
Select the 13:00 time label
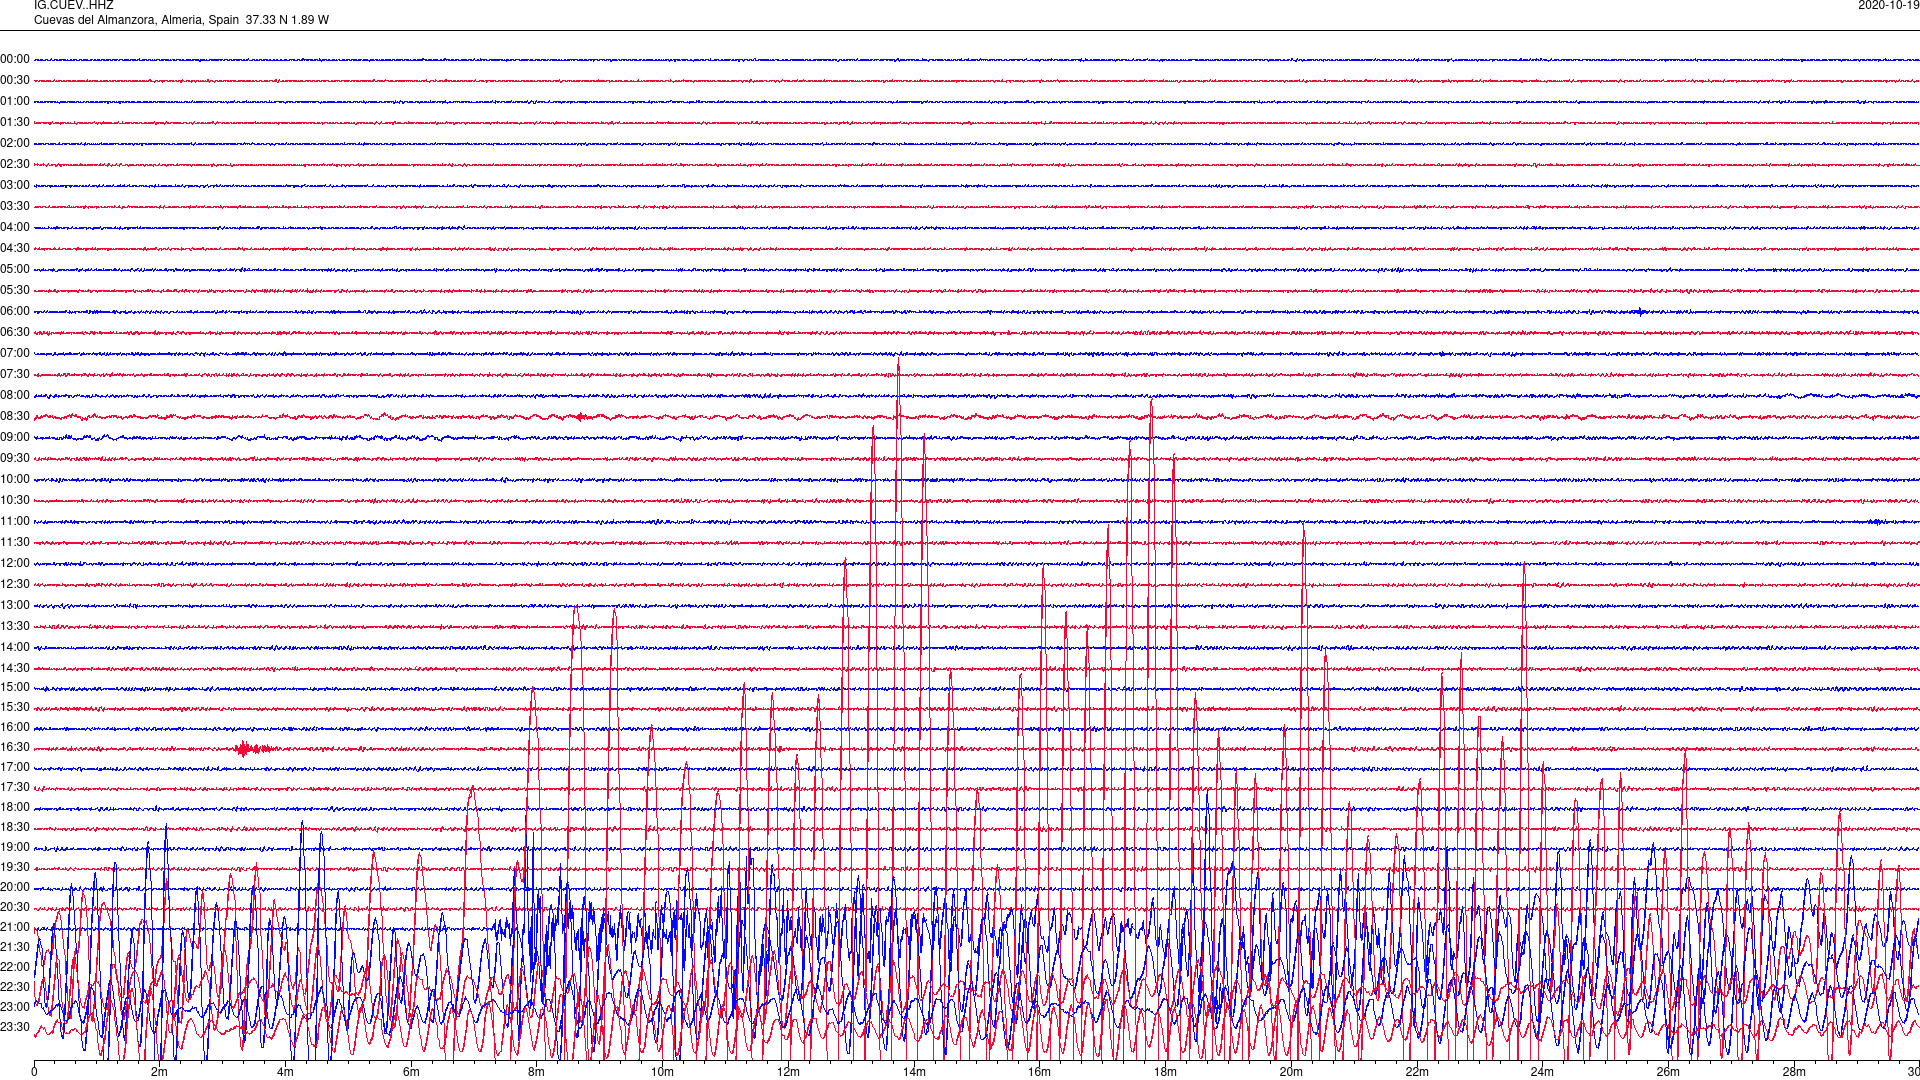click(15, 605)
